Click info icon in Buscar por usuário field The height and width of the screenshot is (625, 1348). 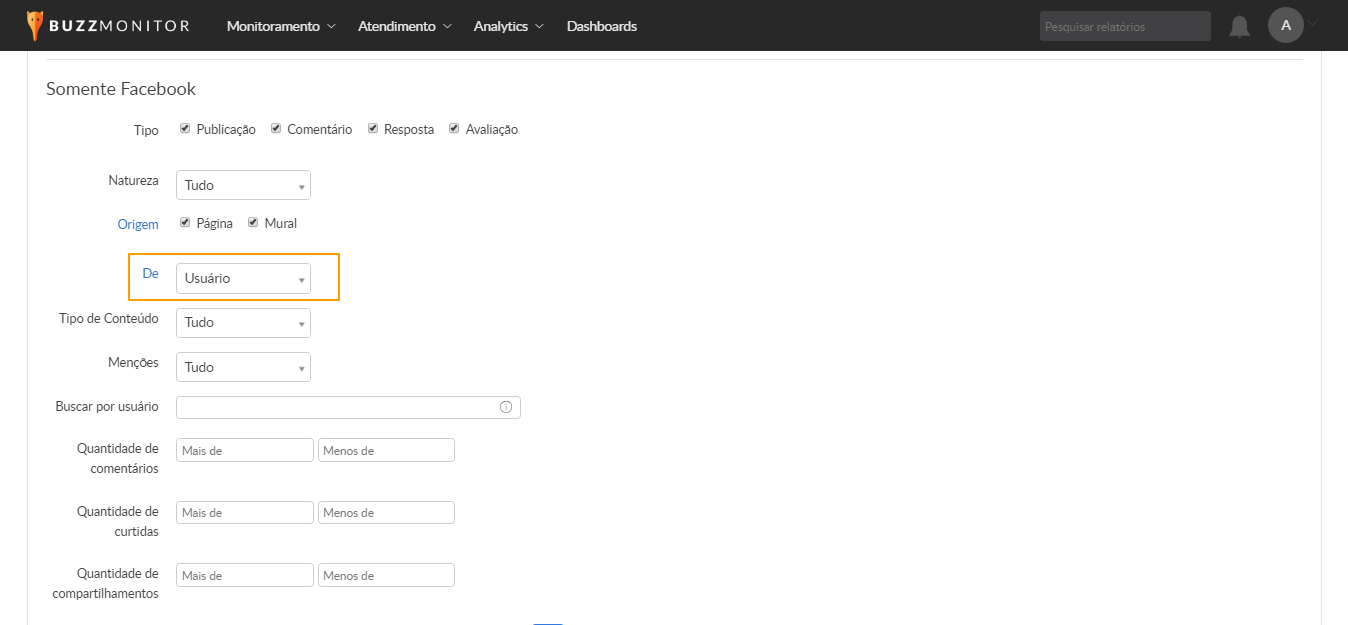pos(506,407)
